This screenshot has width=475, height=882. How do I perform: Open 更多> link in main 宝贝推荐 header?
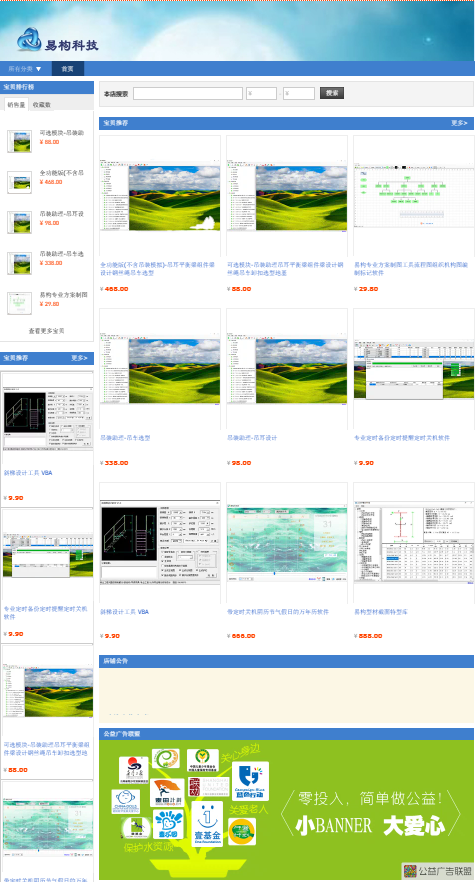tap(459, 123)
